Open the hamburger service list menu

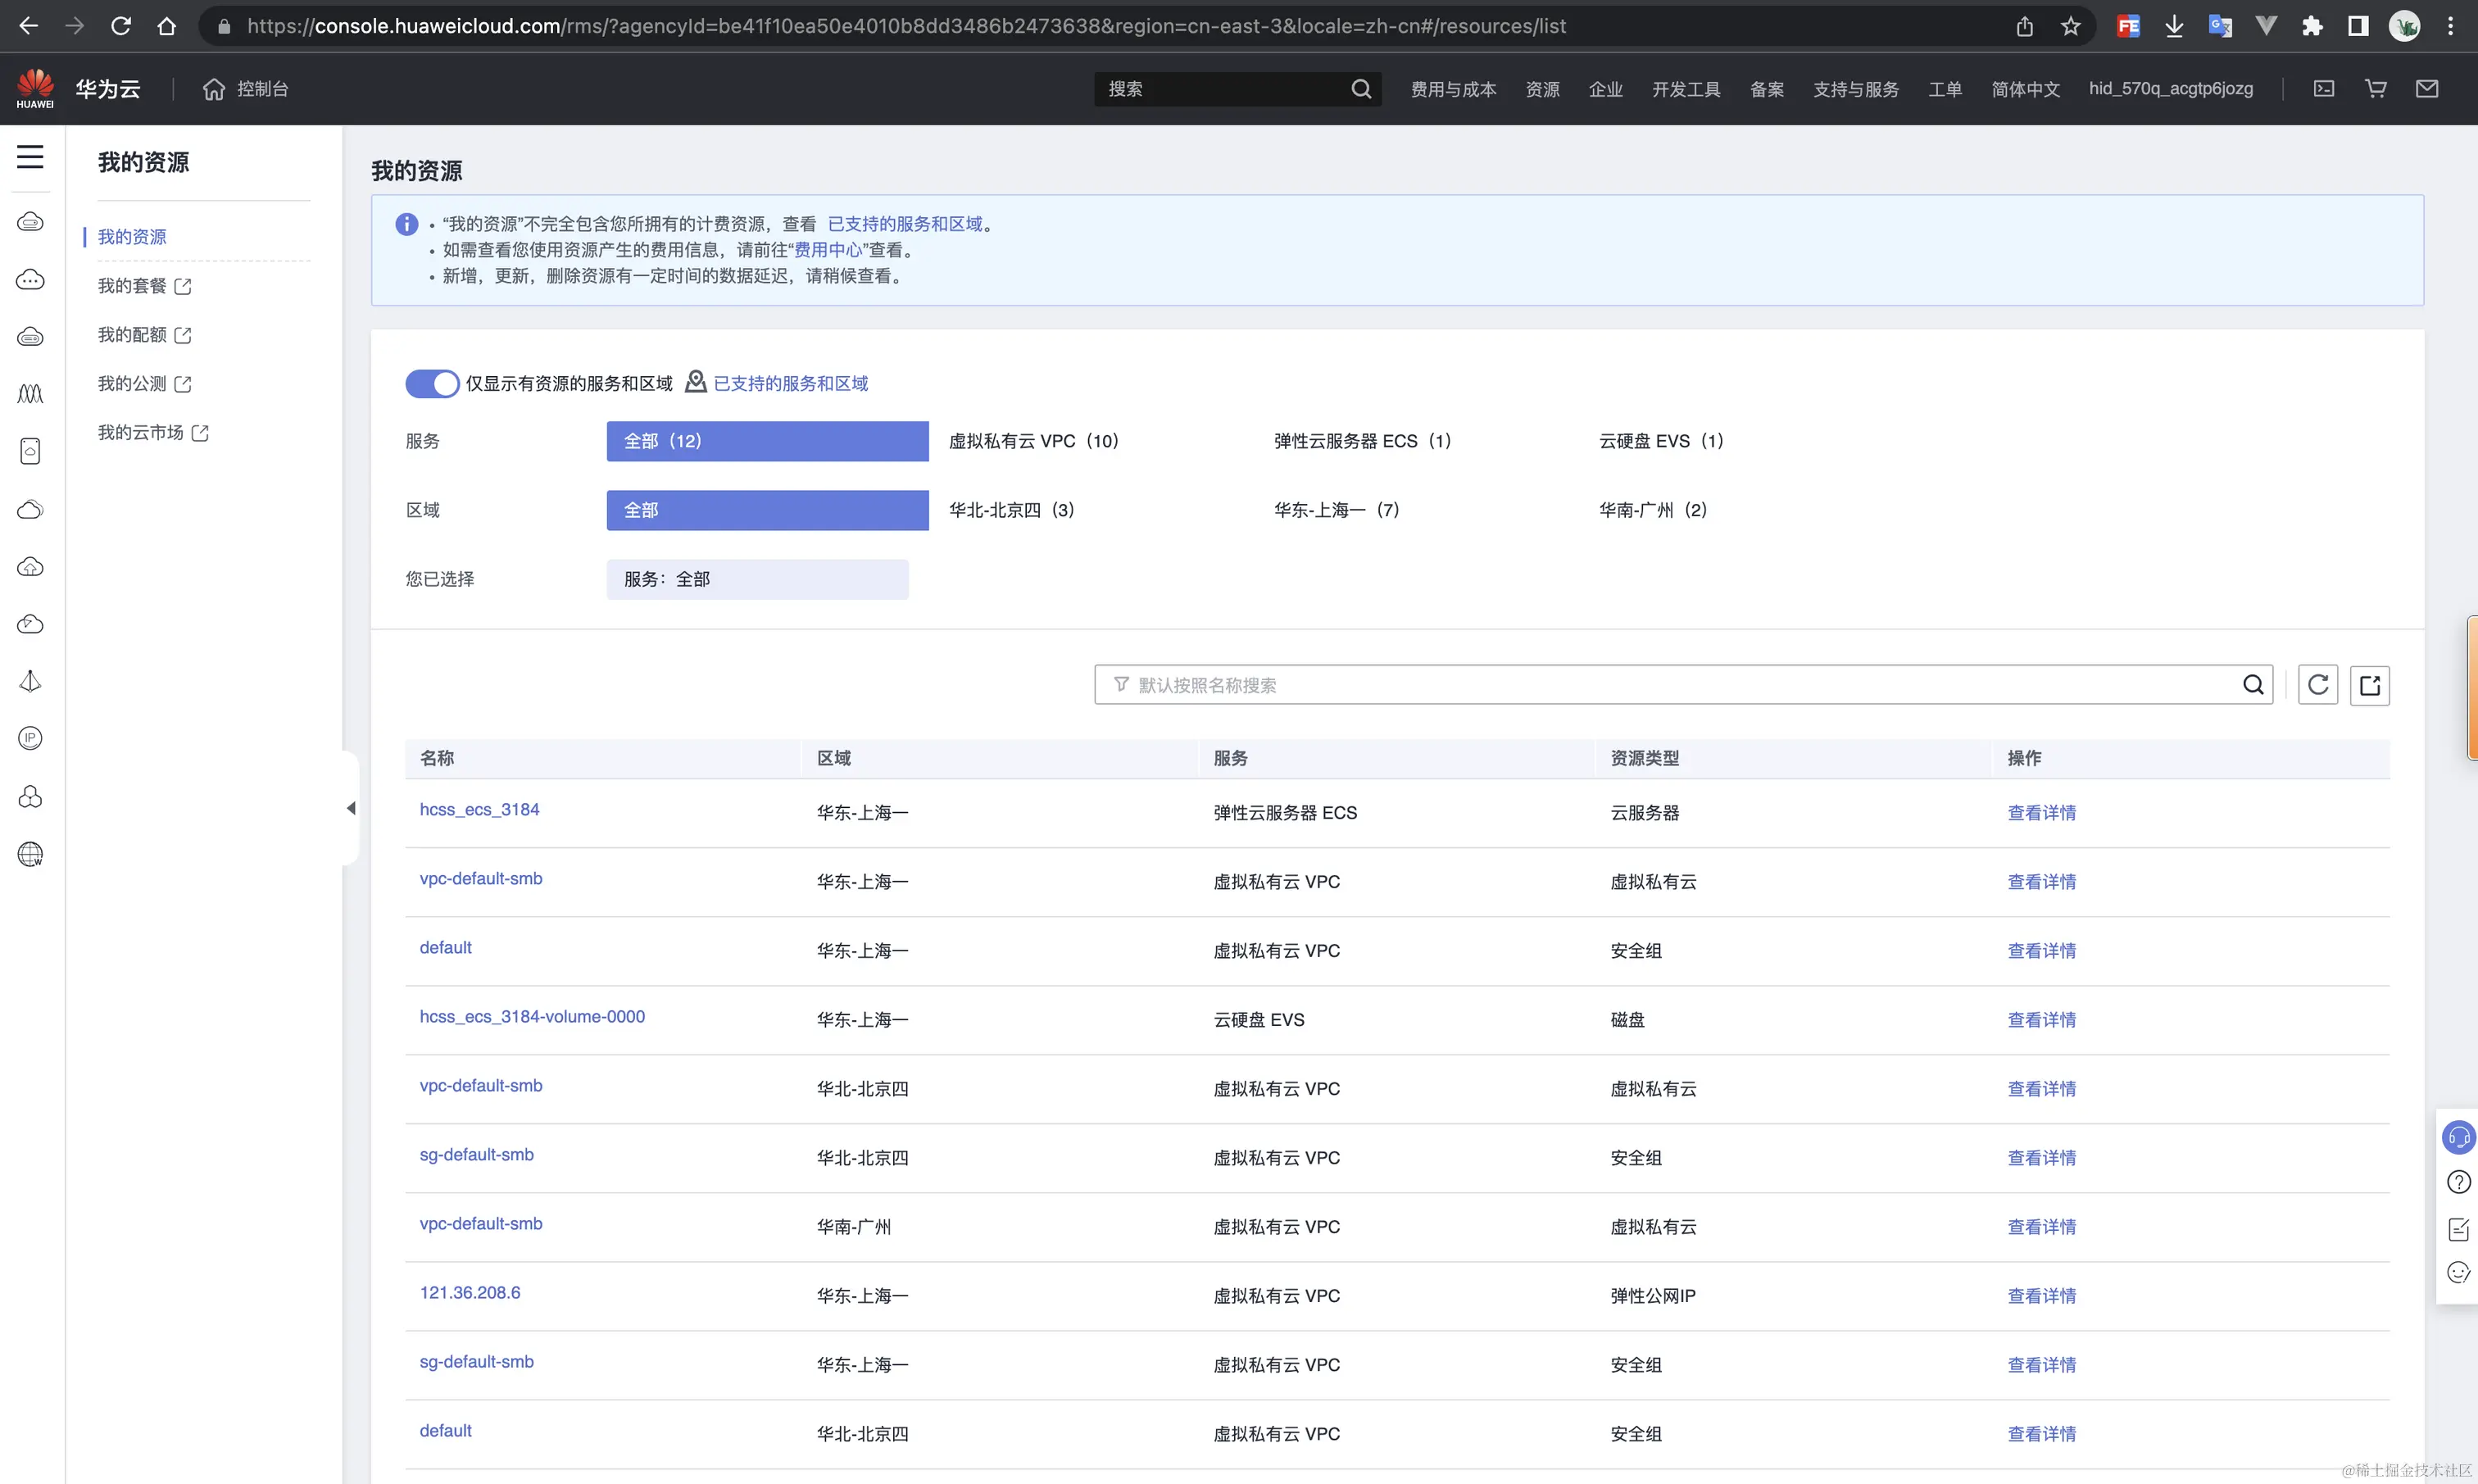tap(30, 156)
